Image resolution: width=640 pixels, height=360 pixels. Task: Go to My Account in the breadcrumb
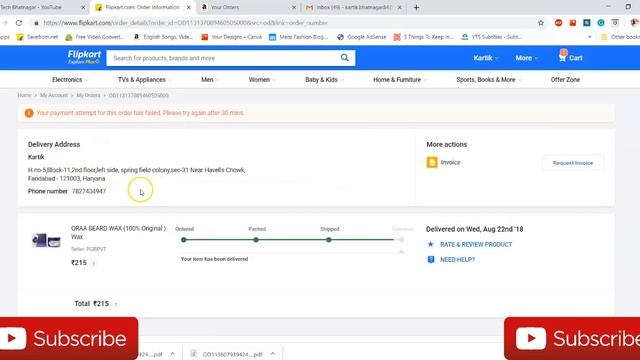click(54, 95)
